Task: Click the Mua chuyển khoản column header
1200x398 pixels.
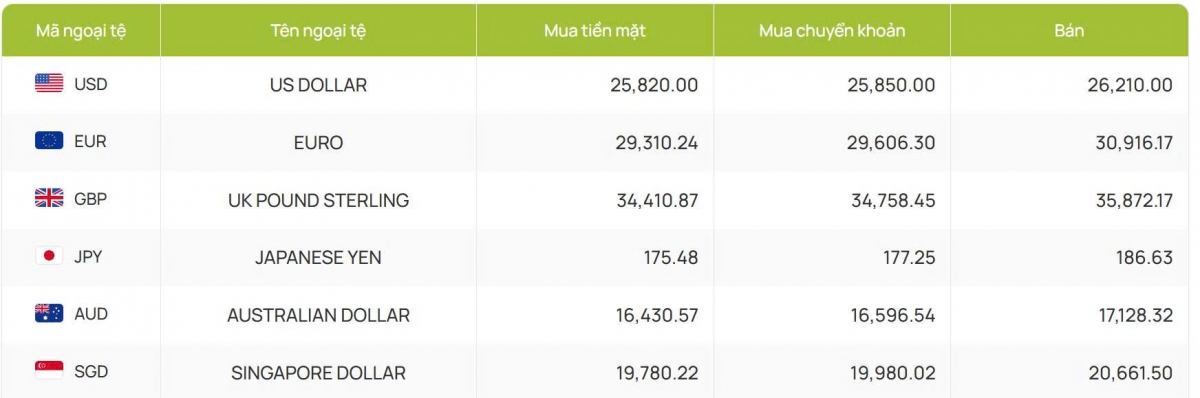Action: (832, 30)
